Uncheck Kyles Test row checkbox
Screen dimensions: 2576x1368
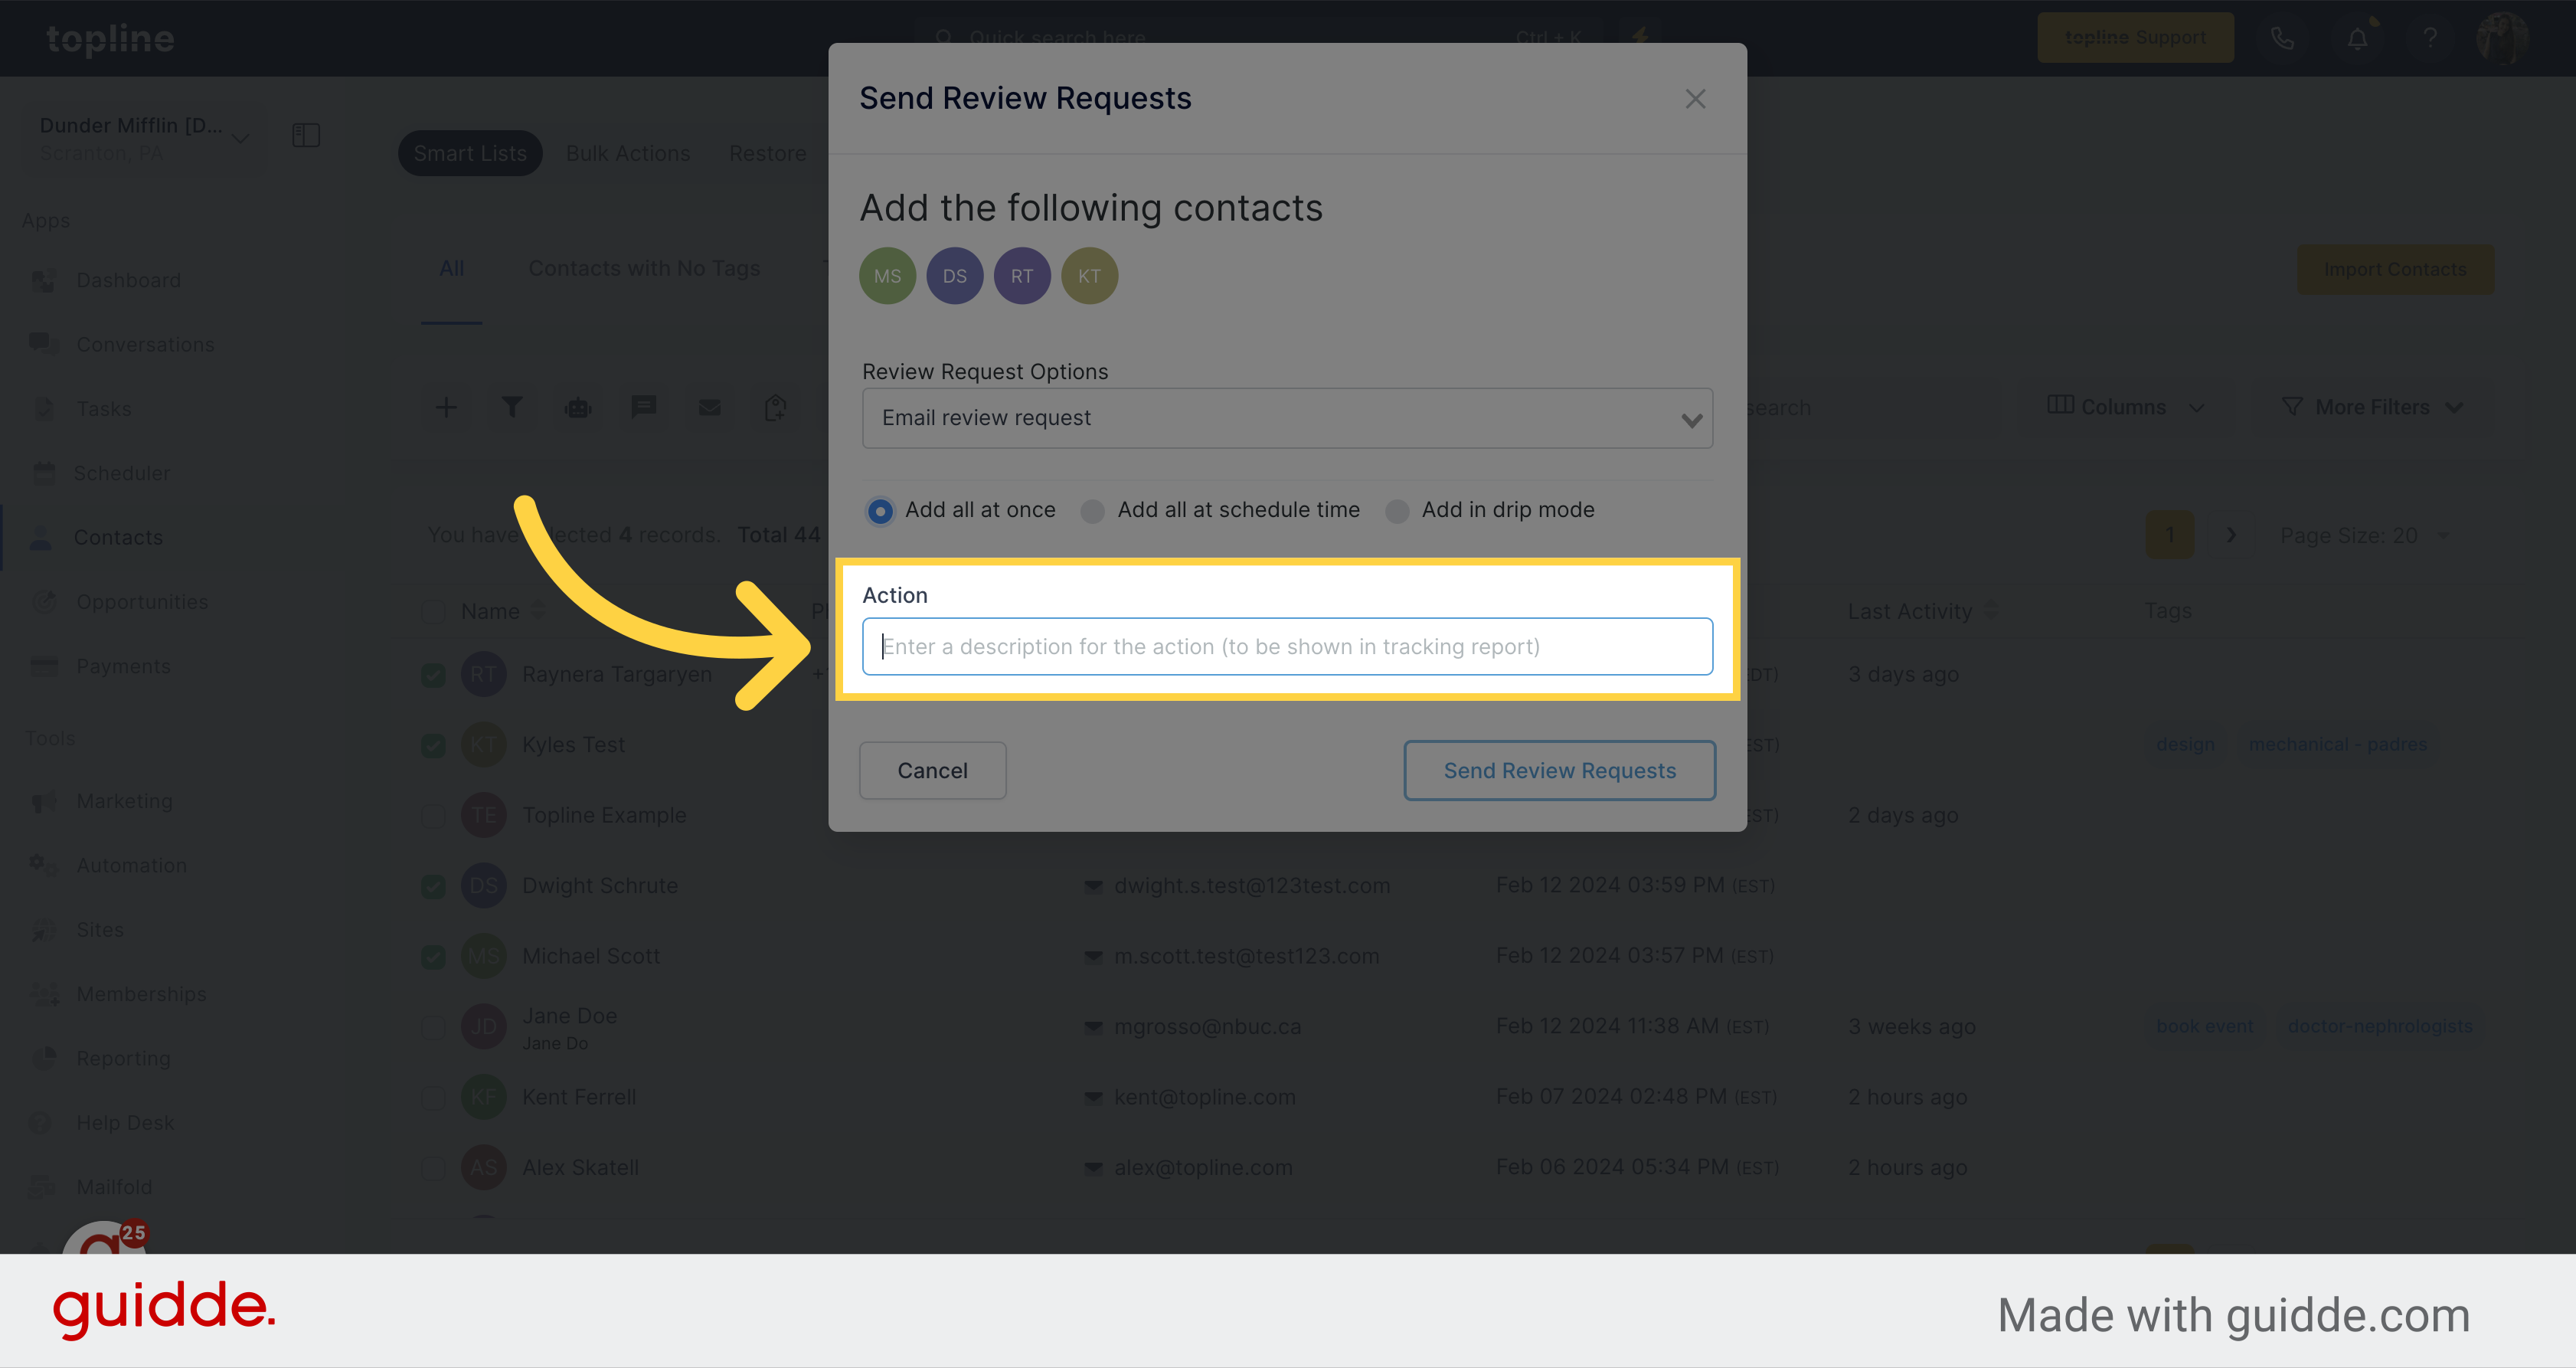click(x=433, y=745)
